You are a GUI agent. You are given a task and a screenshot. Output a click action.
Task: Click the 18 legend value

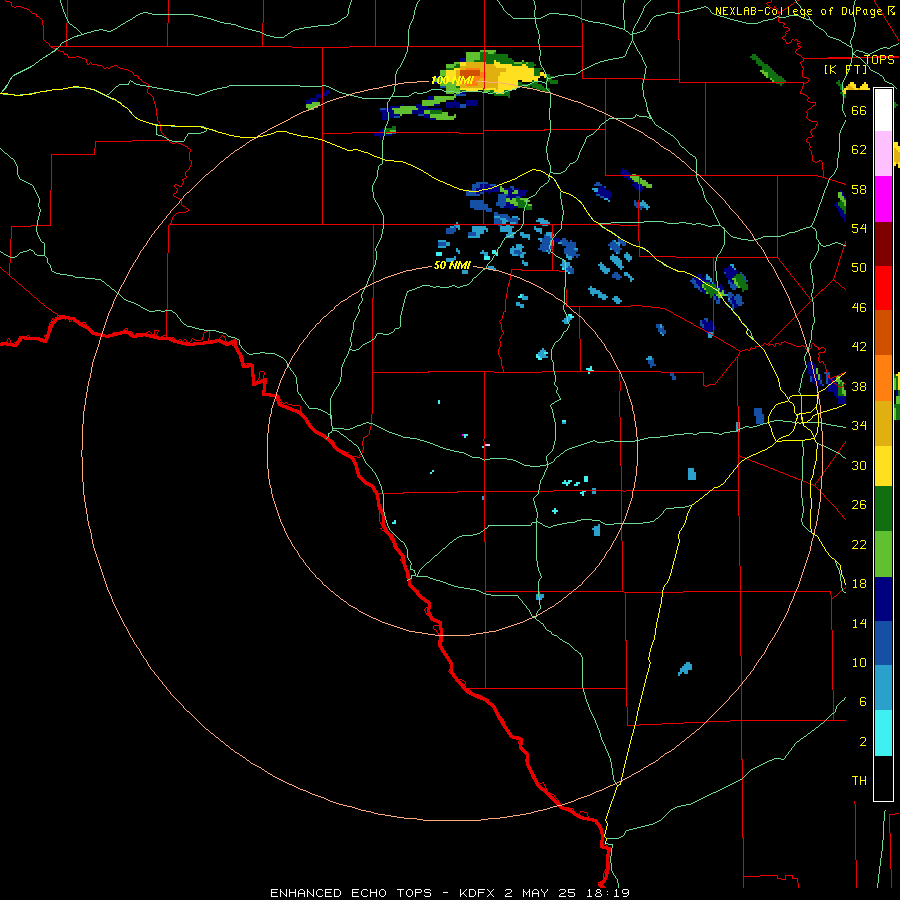tap(859, 584)
